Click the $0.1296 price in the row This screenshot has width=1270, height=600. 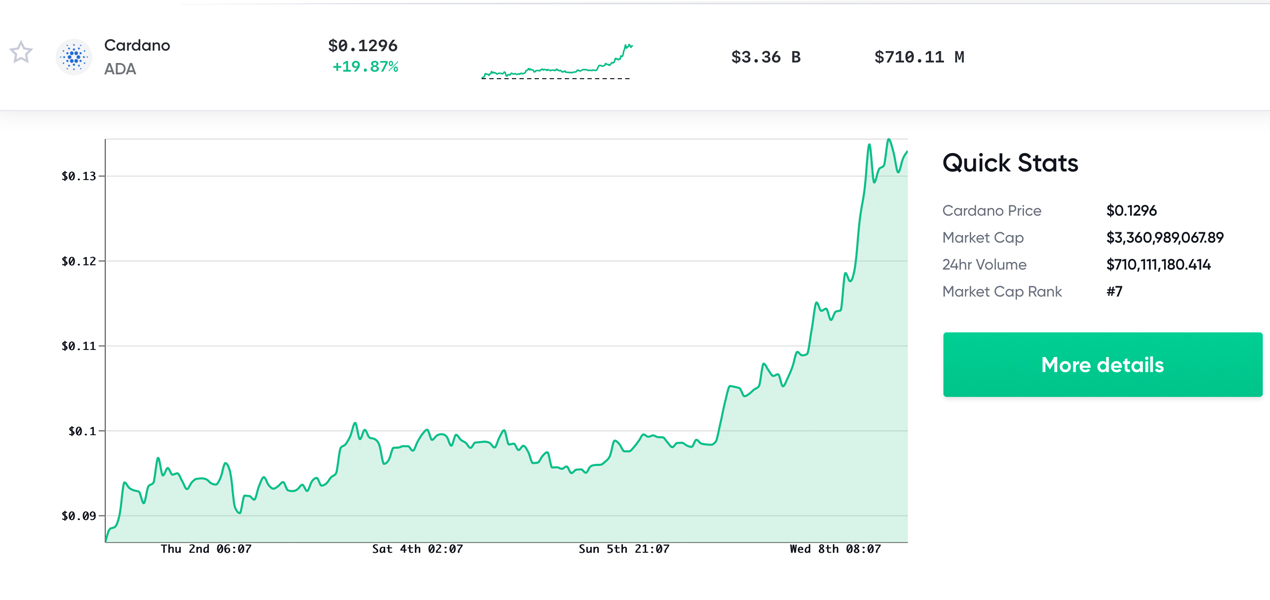click(x=363, y=46)
